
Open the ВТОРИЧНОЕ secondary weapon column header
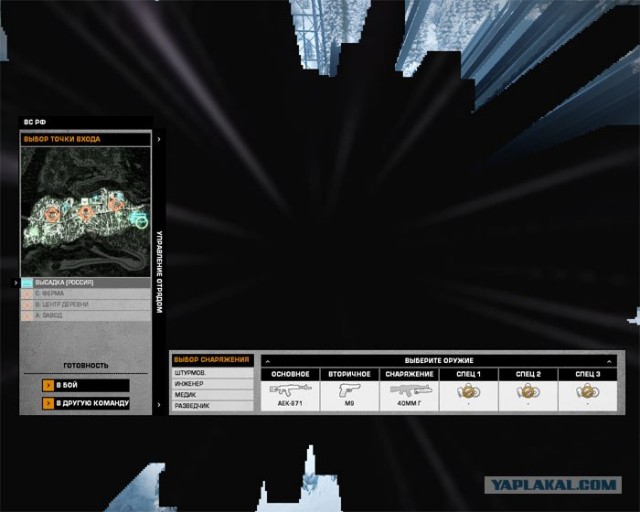[x=349, y=374]
